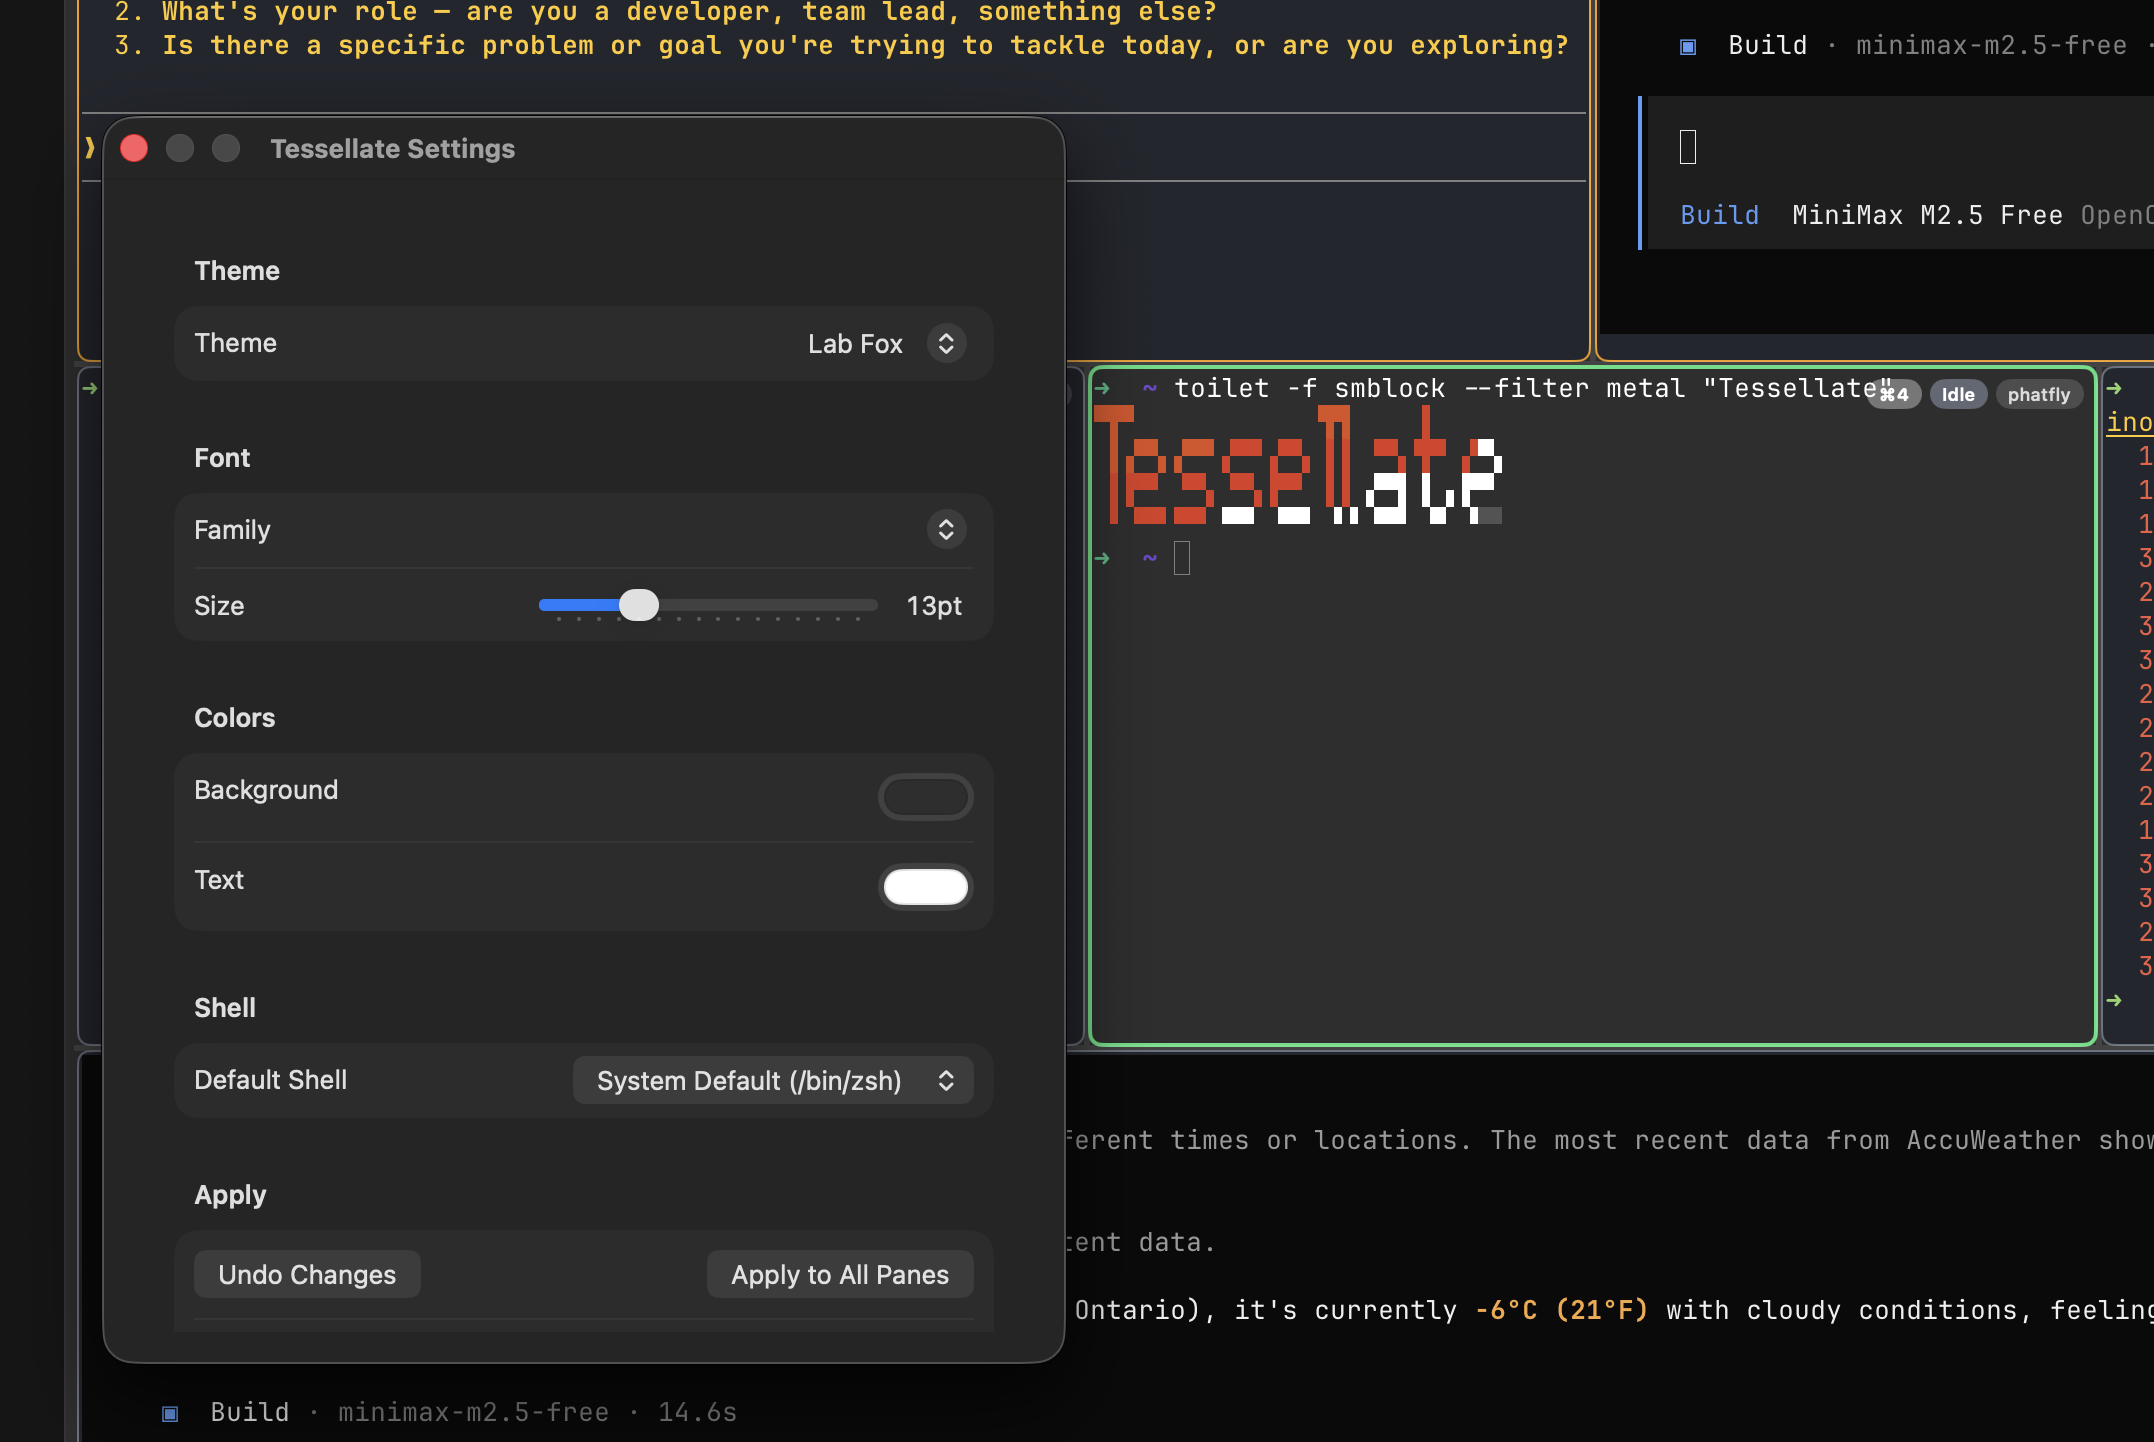
Task: Click the Idle status badge
Action: tap(1957, 394)
